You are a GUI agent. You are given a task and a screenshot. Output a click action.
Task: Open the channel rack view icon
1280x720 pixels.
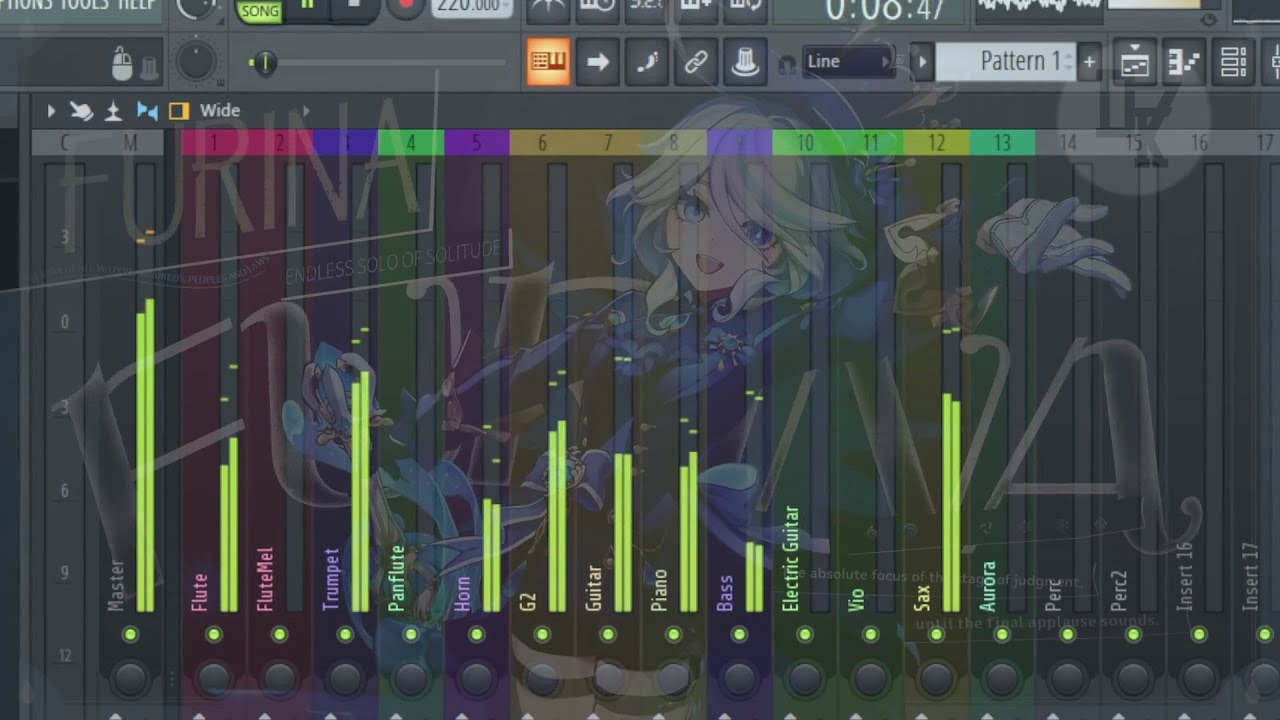pyautogui.click(x=1234, y=62)
